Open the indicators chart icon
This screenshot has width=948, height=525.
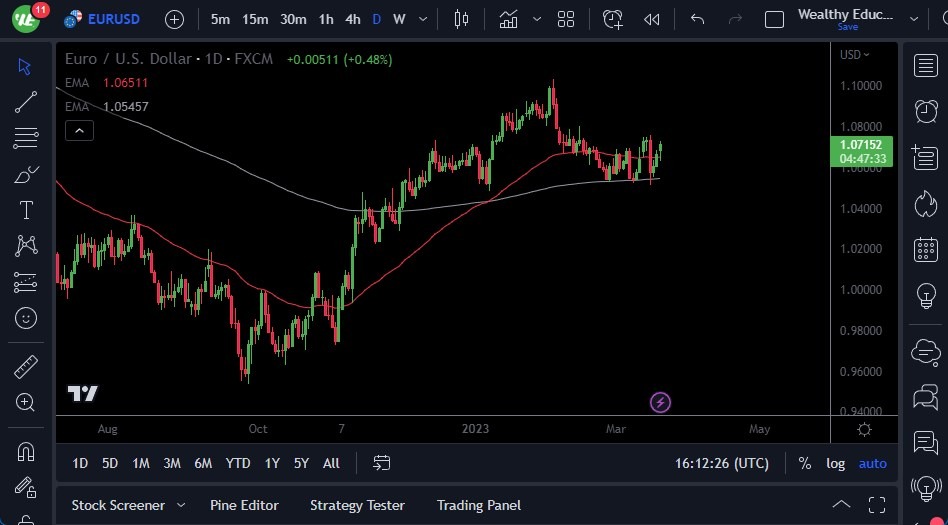click(x=509, y=19)
